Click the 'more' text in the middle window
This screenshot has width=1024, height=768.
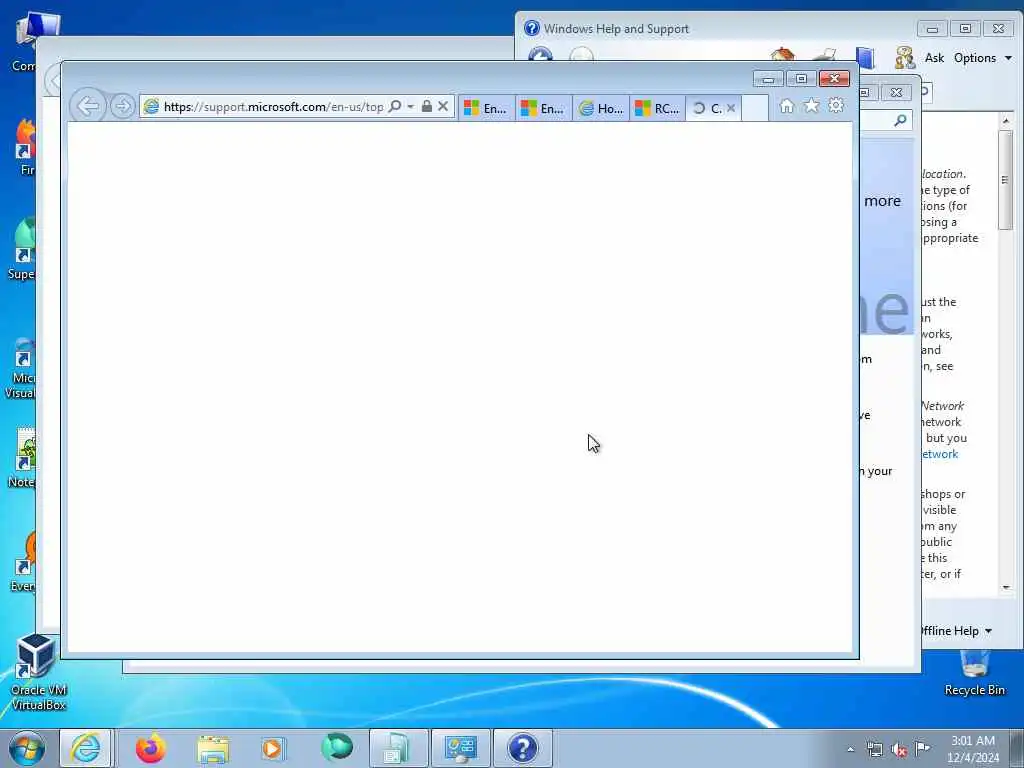(882, 201)
